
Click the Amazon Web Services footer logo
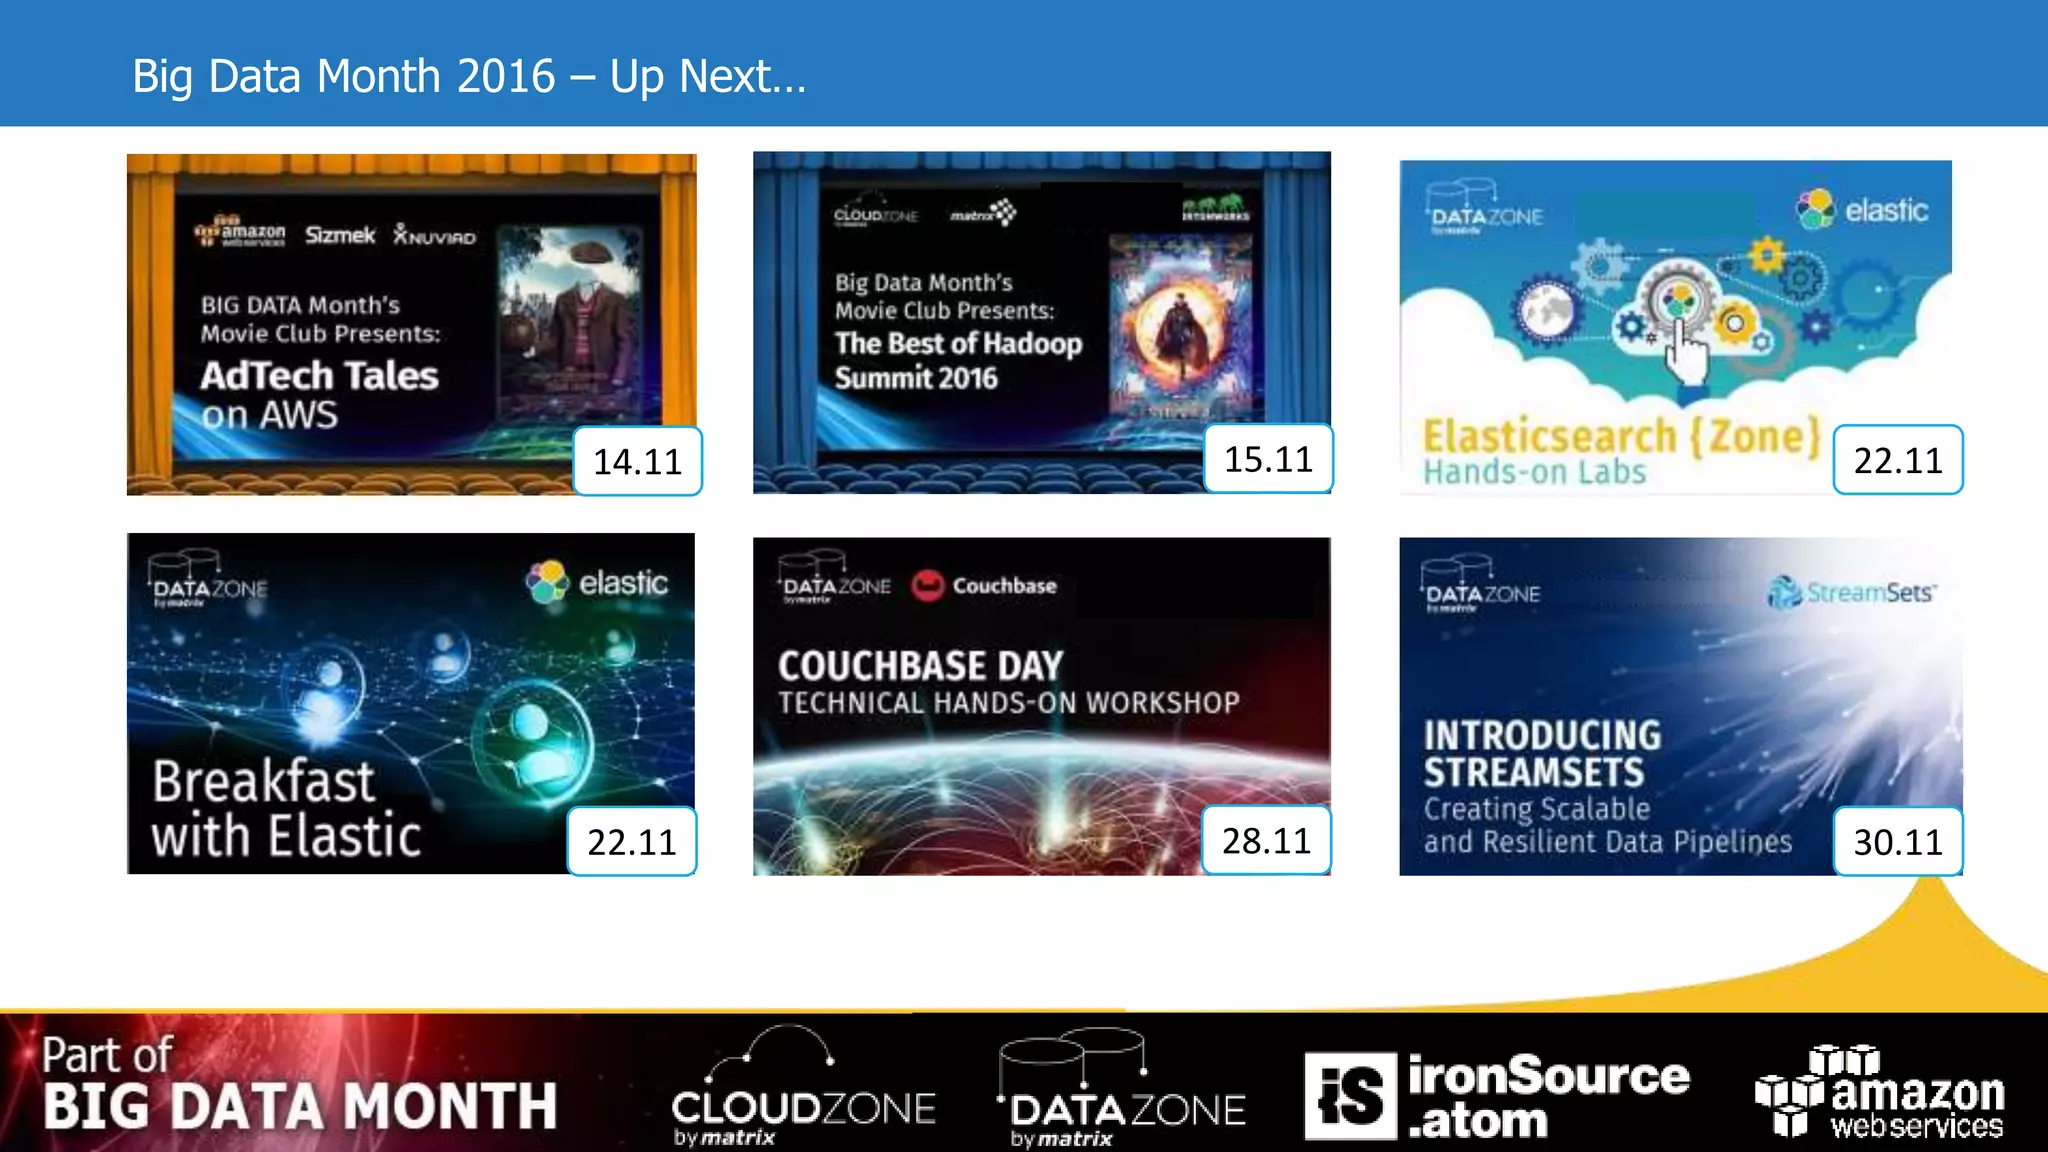tap(1880, 1093)
